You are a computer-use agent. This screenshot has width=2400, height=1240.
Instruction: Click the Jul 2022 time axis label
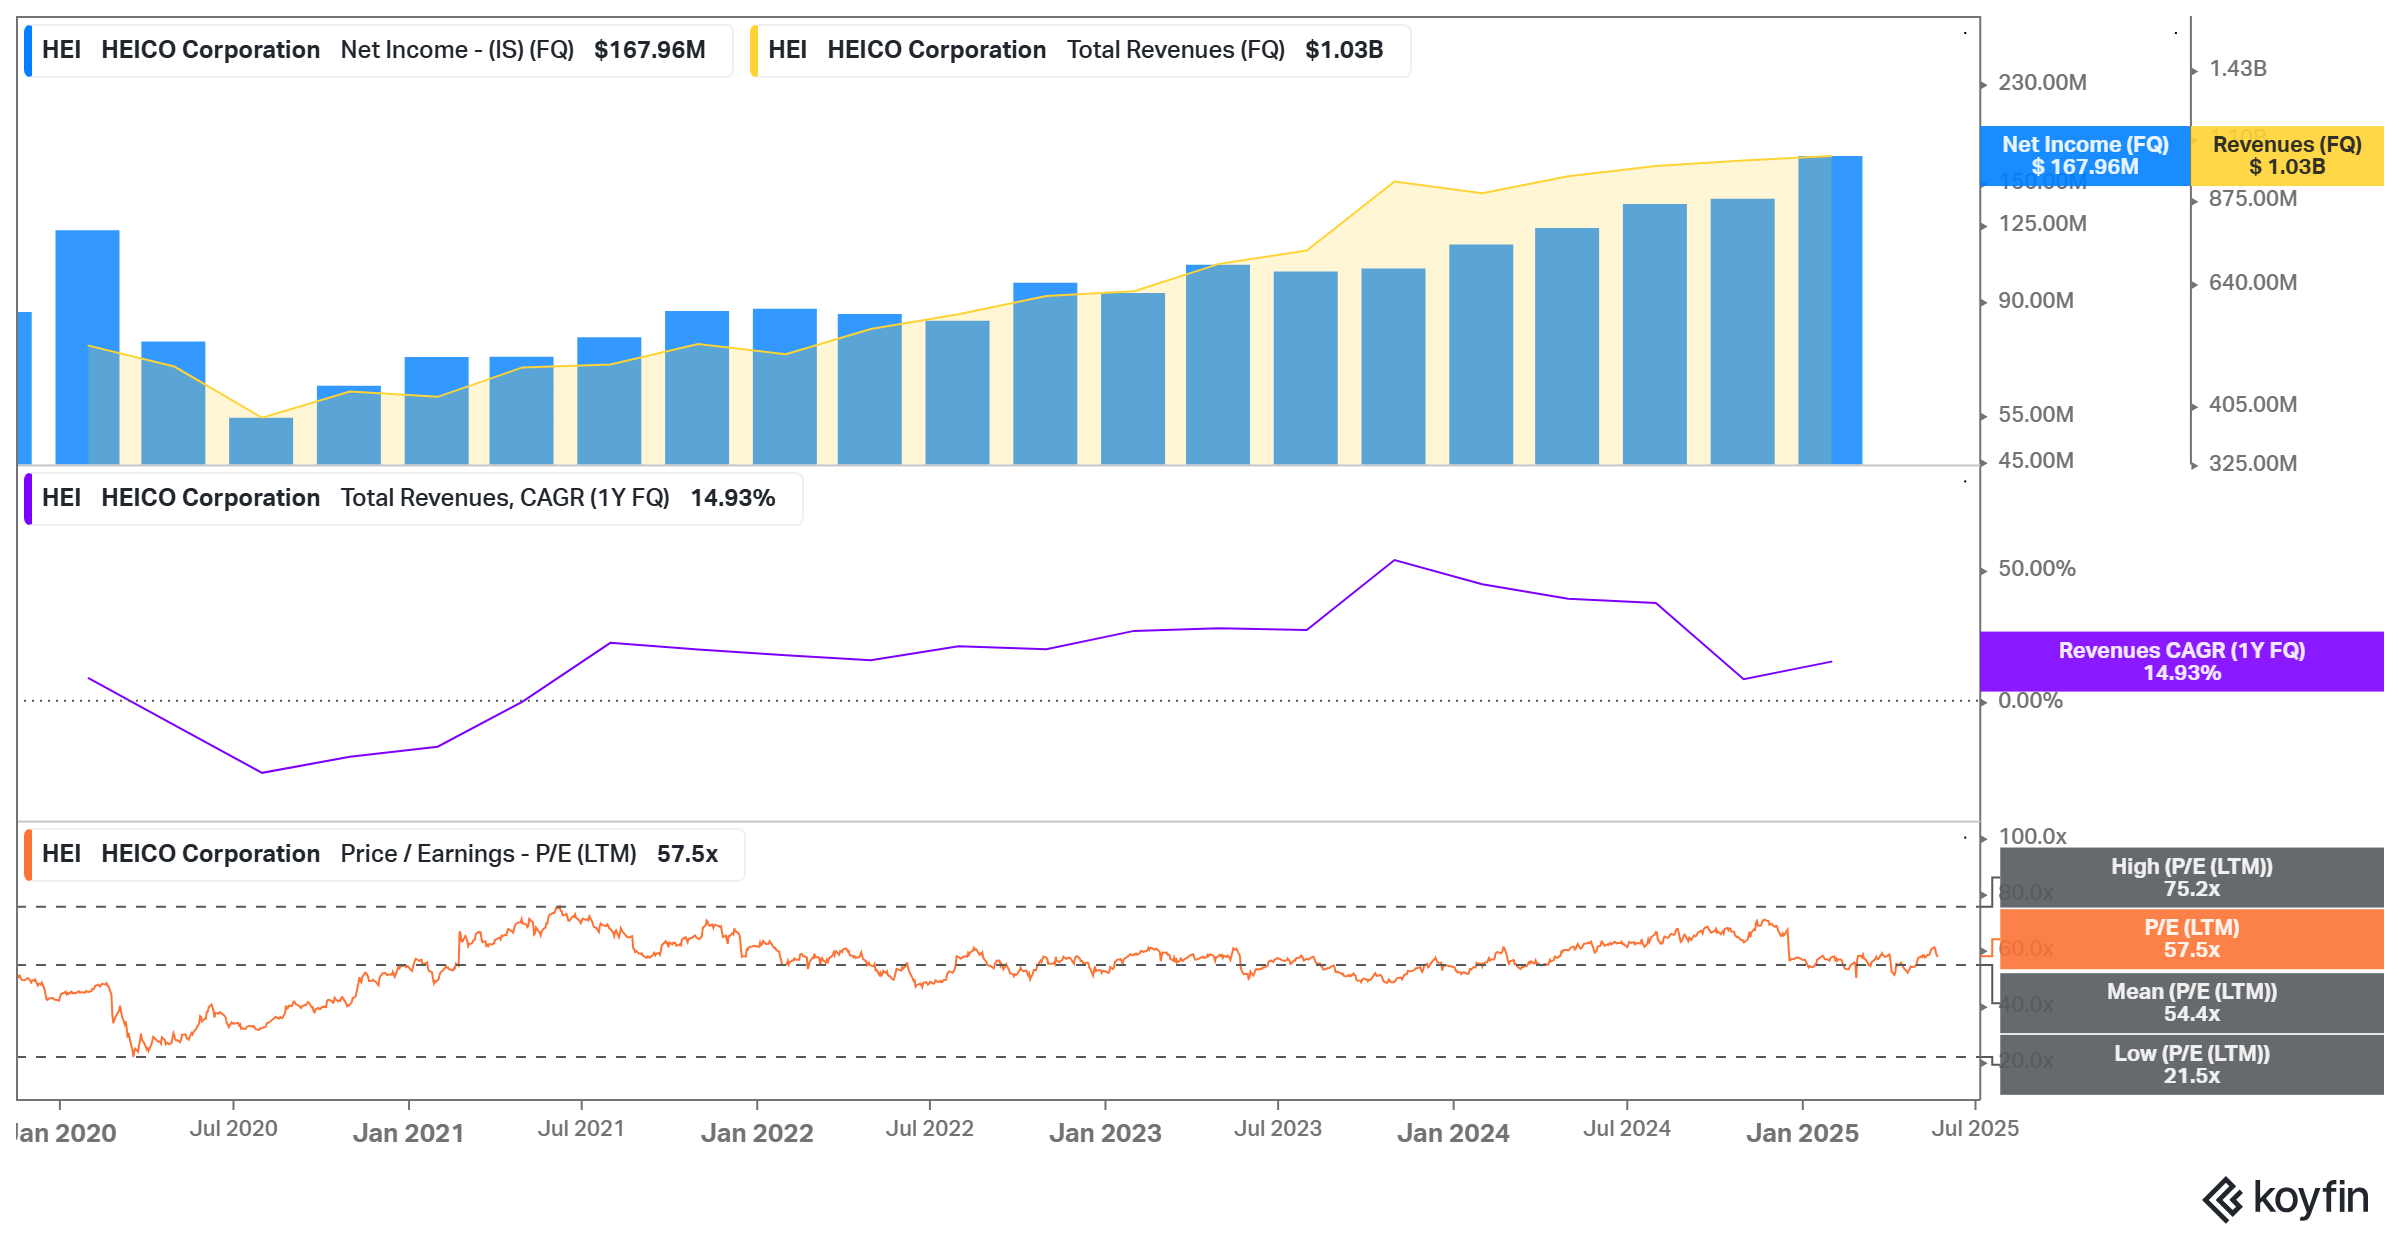click(x=929, y=1128)
